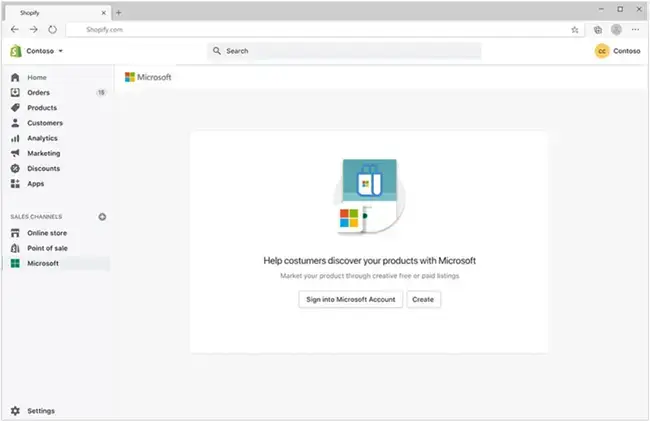Click the Shopify Search field

344,51
